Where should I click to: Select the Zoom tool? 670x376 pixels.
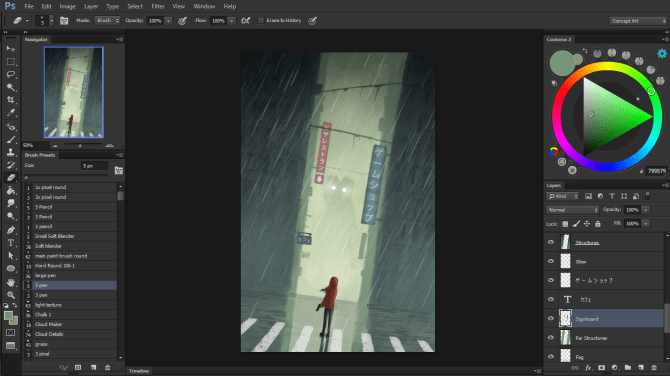point(11,295)
